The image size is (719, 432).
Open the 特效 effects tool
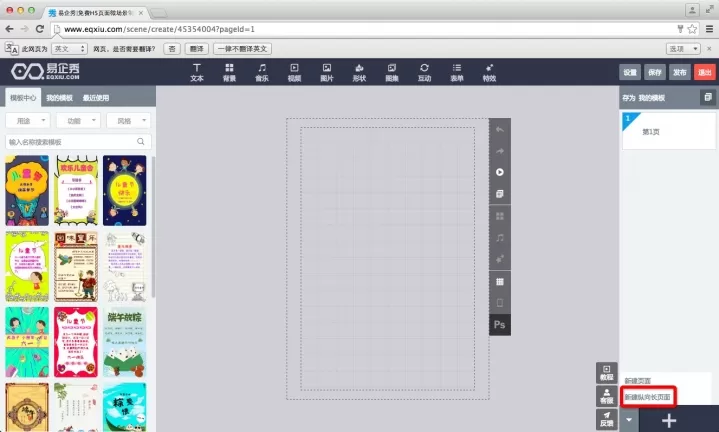[489, 73]
